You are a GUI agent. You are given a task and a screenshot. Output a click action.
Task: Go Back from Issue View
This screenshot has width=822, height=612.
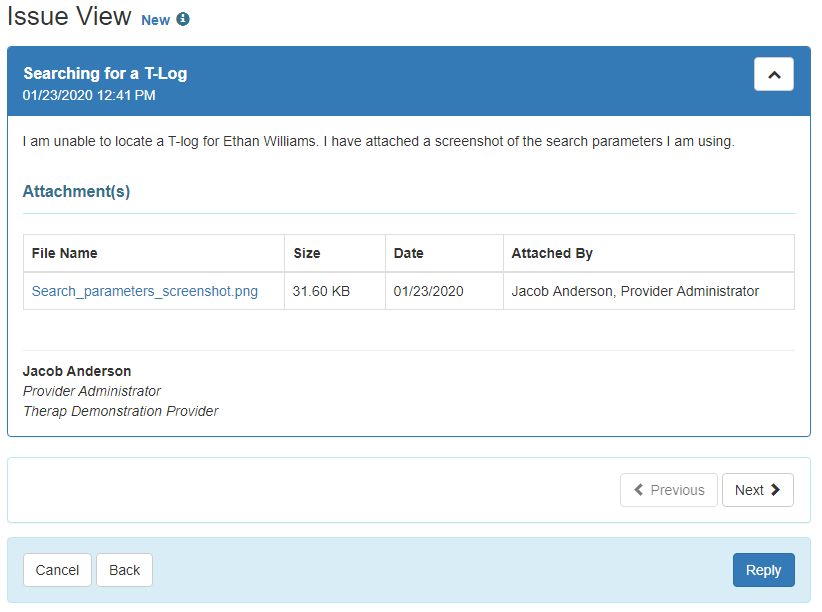coord(123,570)
